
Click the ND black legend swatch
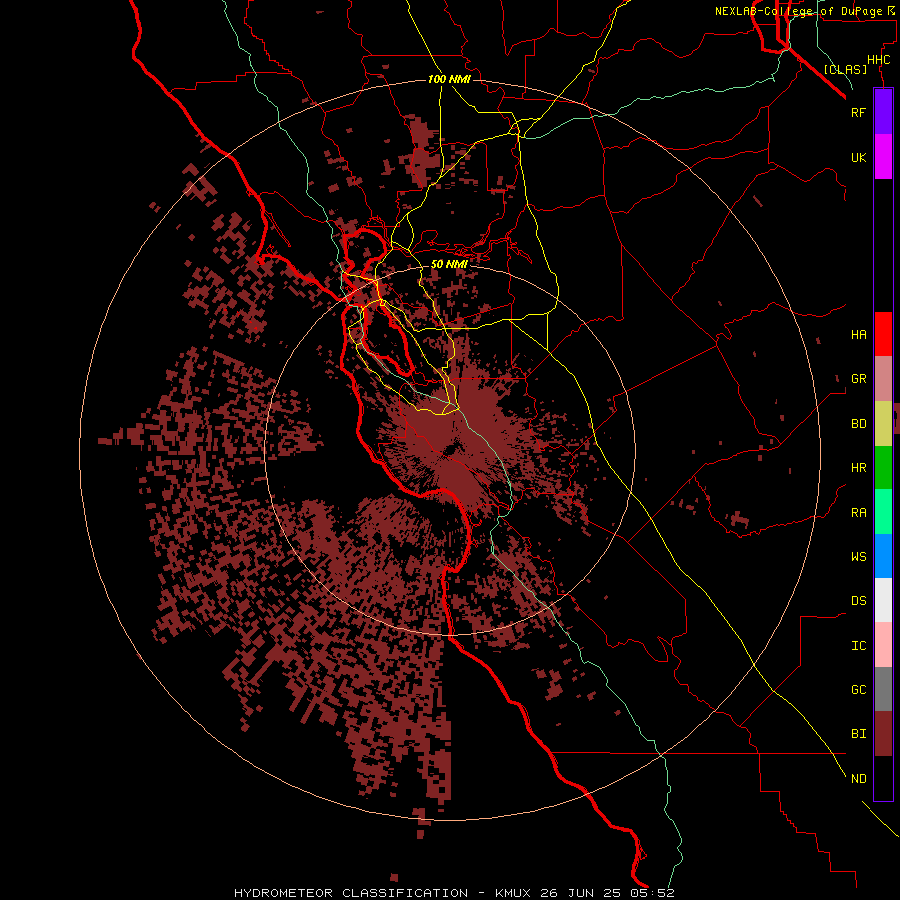coord(883,778)
